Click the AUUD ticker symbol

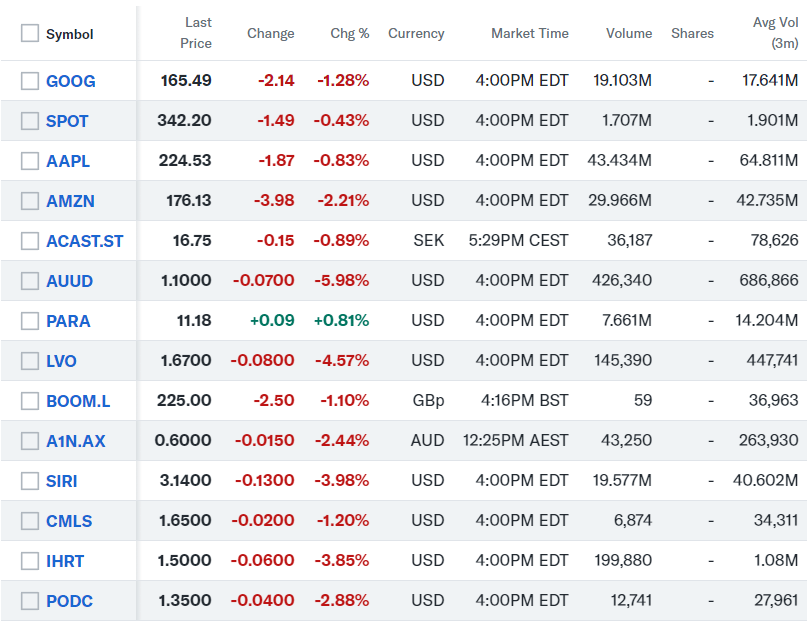pyautogui.click(x=69, y=281)
